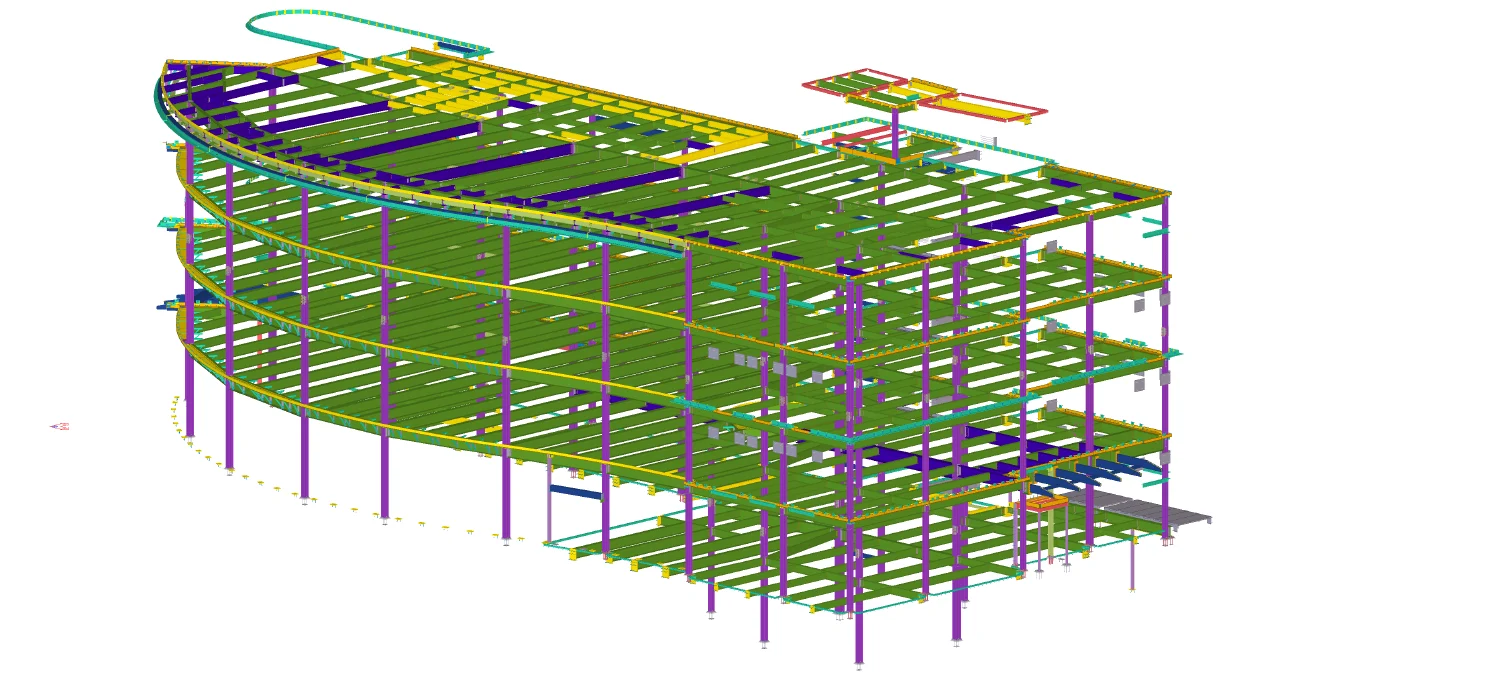Pick the red rooftop frame above the roof

pos(925,96)
